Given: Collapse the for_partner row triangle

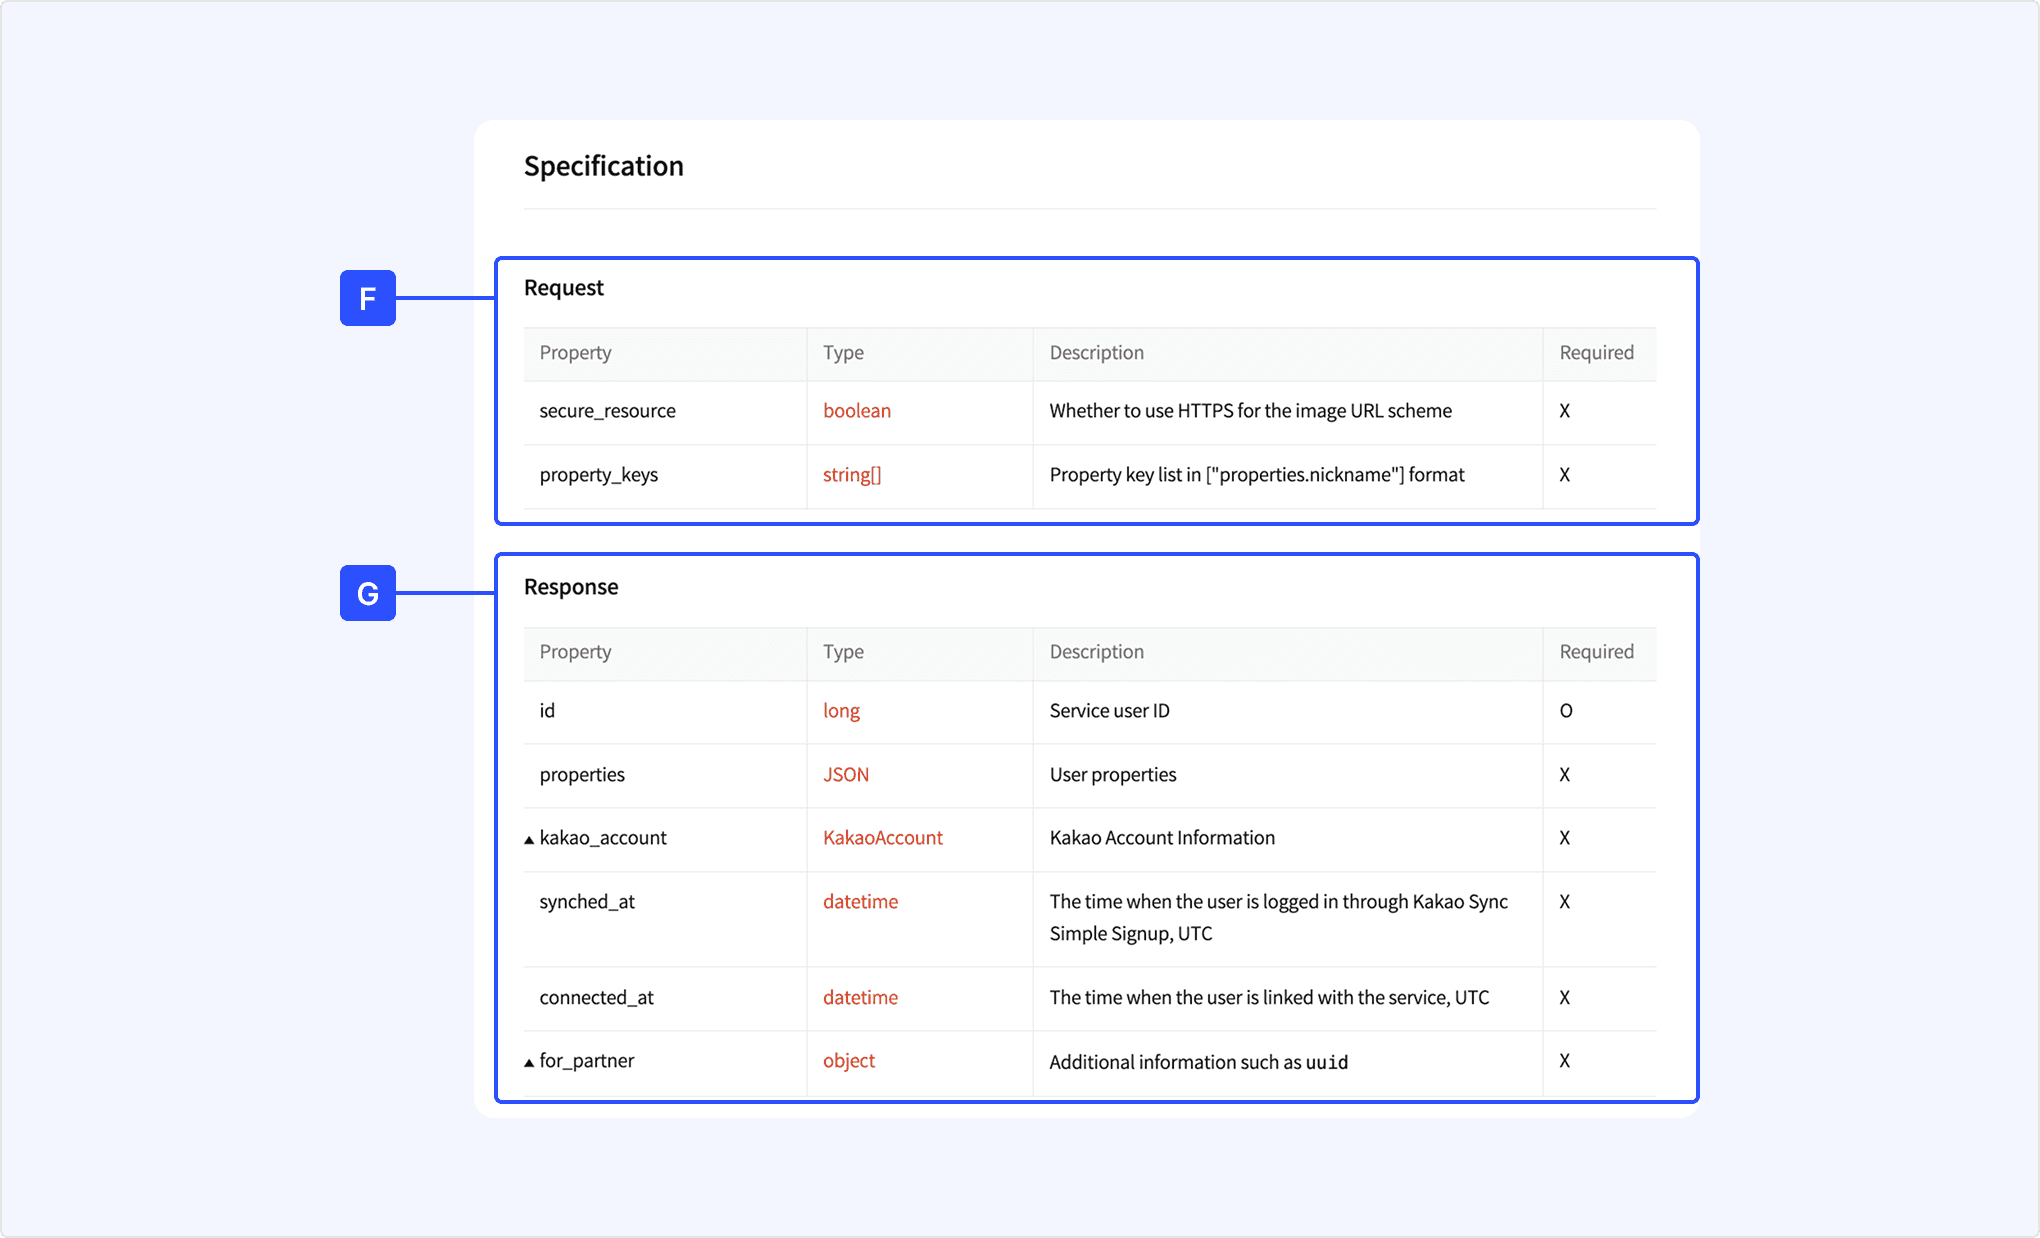Looking at the screenshot, I should tap(529, 1063).
